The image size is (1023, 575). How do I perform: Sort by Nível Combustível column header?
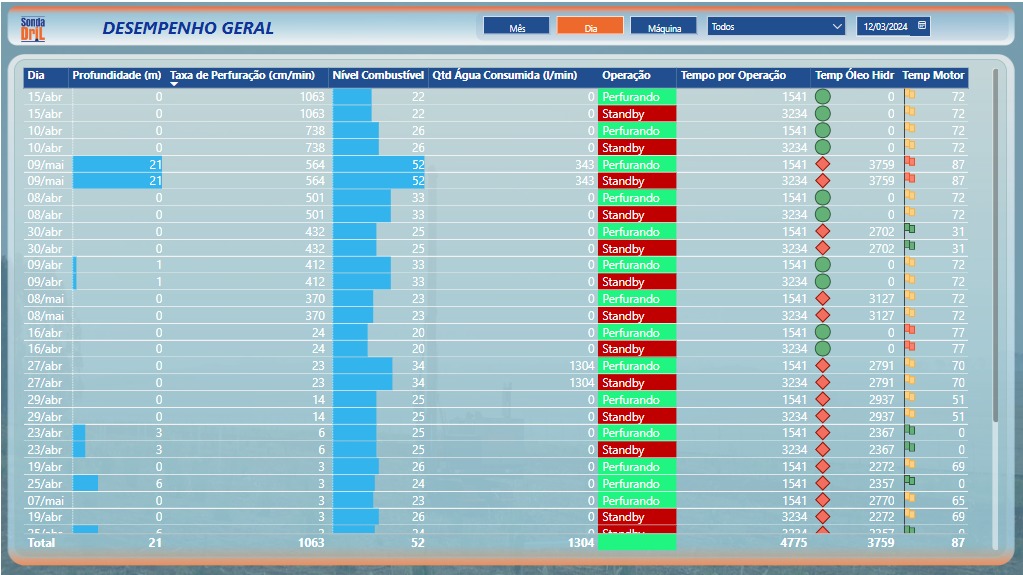tap(378, 75)
